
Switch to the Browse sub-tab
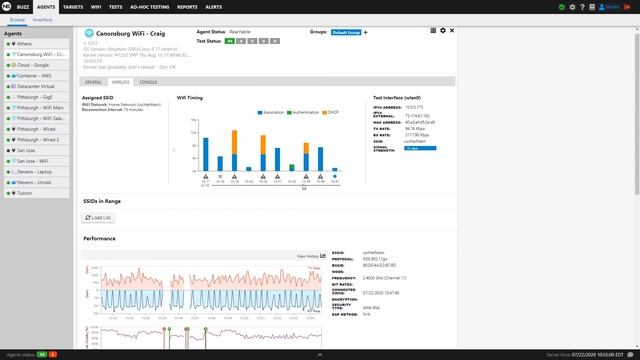click(x=18, y=20)
